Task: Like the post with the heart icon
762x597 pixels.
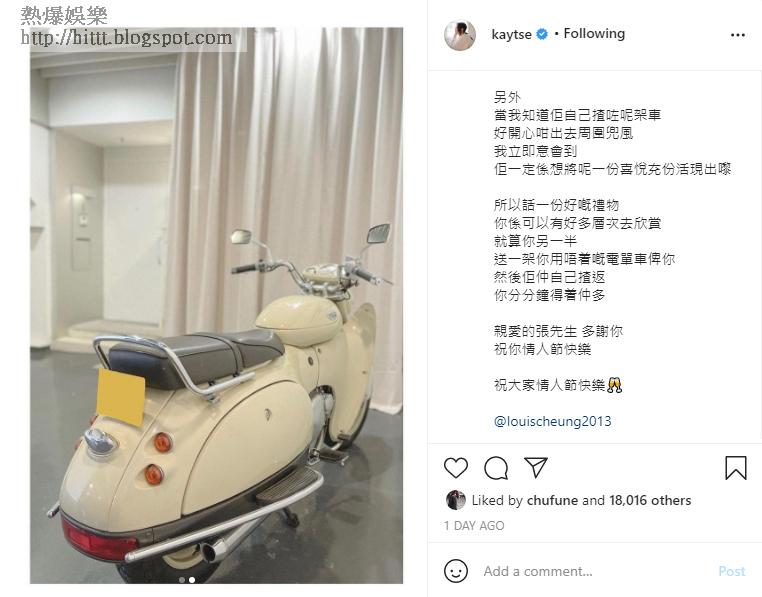Action: (x=456, y=468)
